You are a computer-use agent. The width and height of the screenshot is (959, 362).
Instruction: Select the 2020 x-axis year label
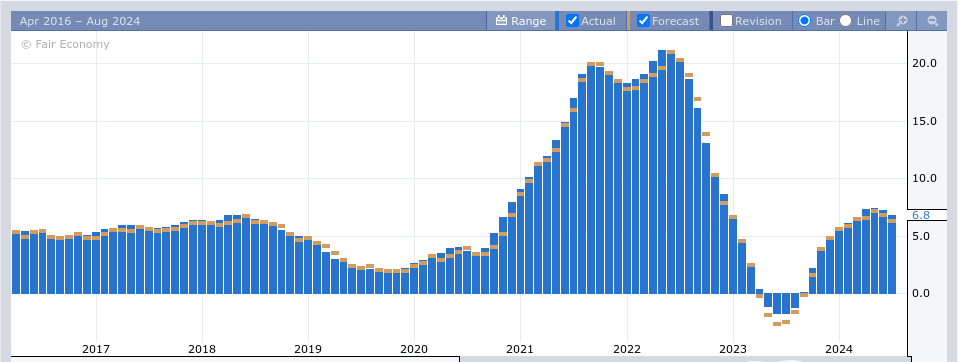pyautogui.click(x=414, y=349)
